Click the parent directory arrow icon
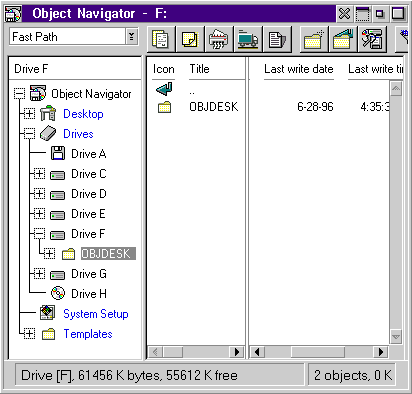This screenshot has width=412, height=394. tap(164, 89)
